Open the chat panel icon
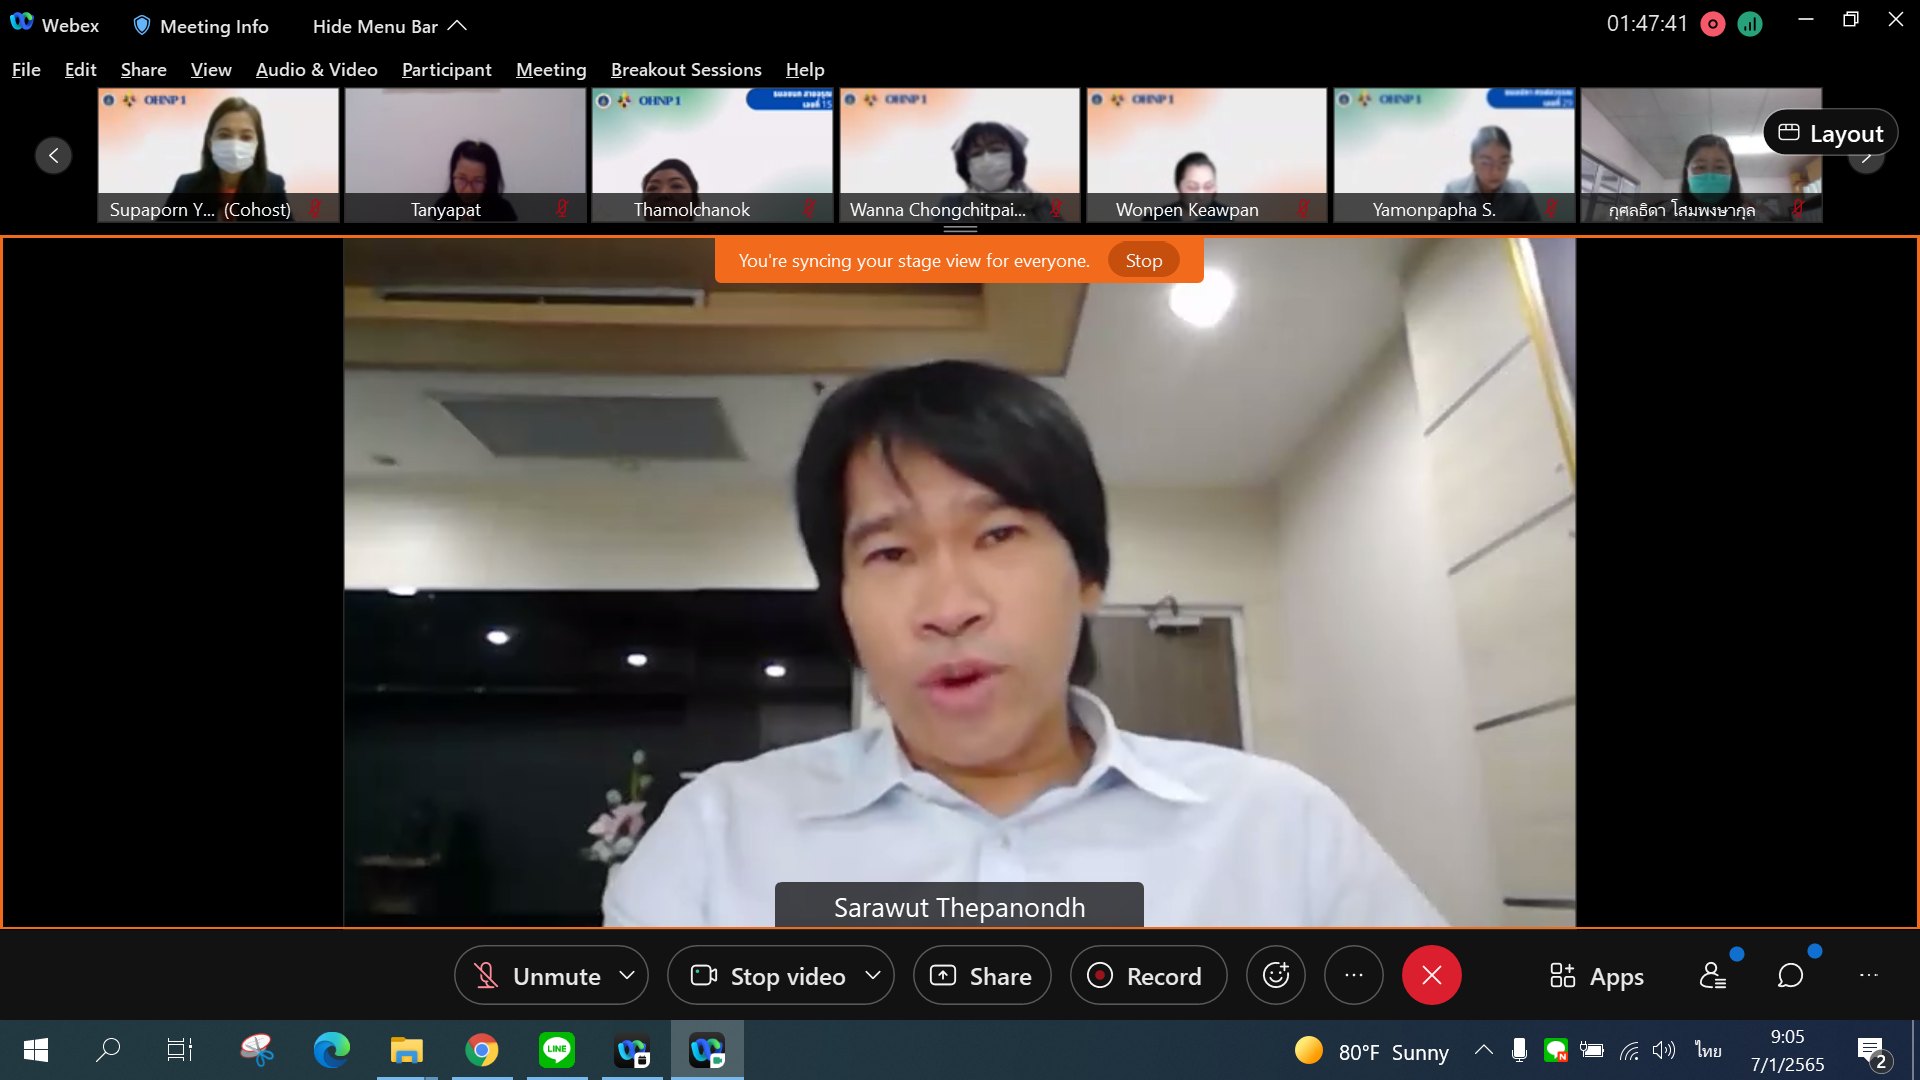The image size is (1920, 1080). (1790, 975)
